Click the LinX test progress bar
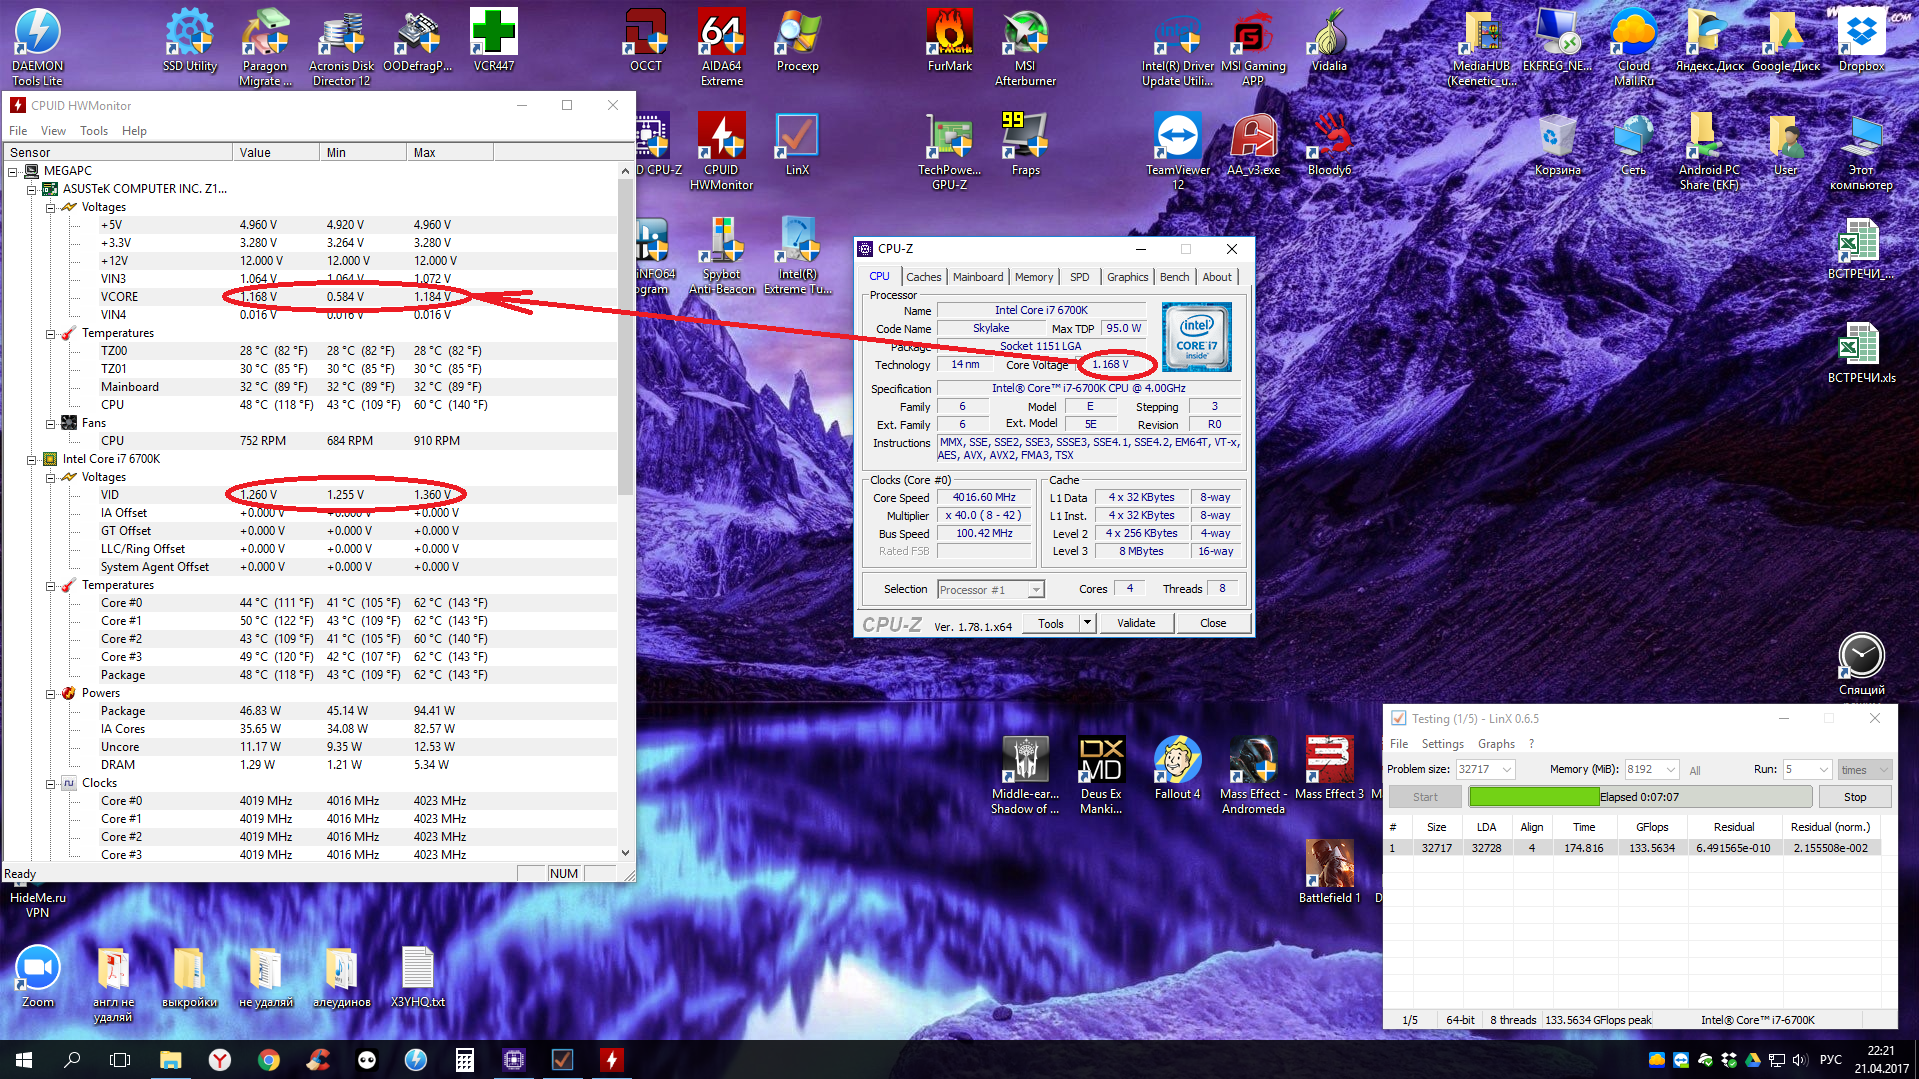The height and width of the screenshot is (1079, 1919). 1640,797
